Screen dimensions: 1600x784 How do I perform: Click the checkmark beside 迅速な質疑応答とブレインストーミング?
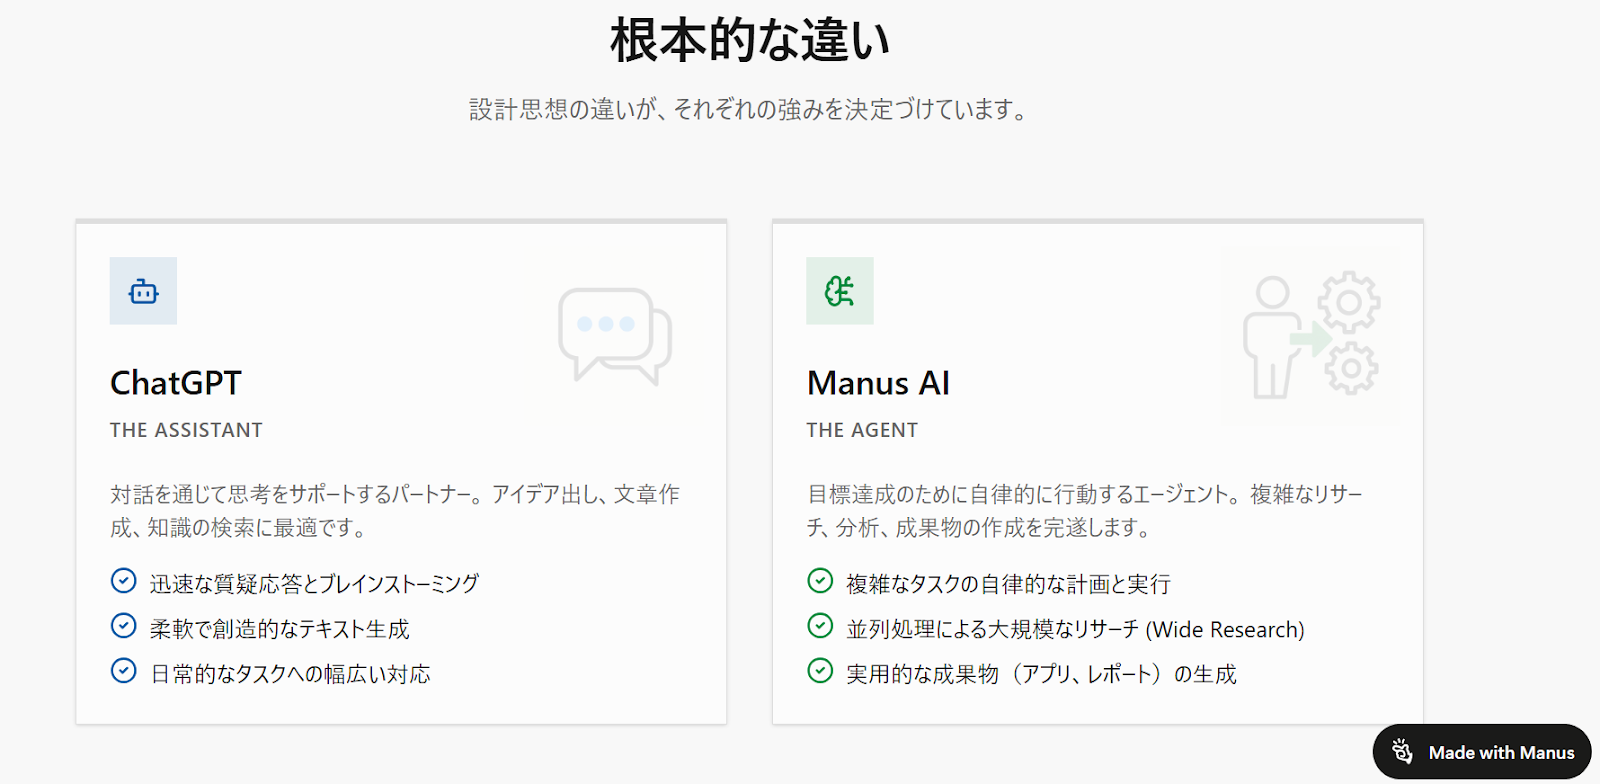123,581
